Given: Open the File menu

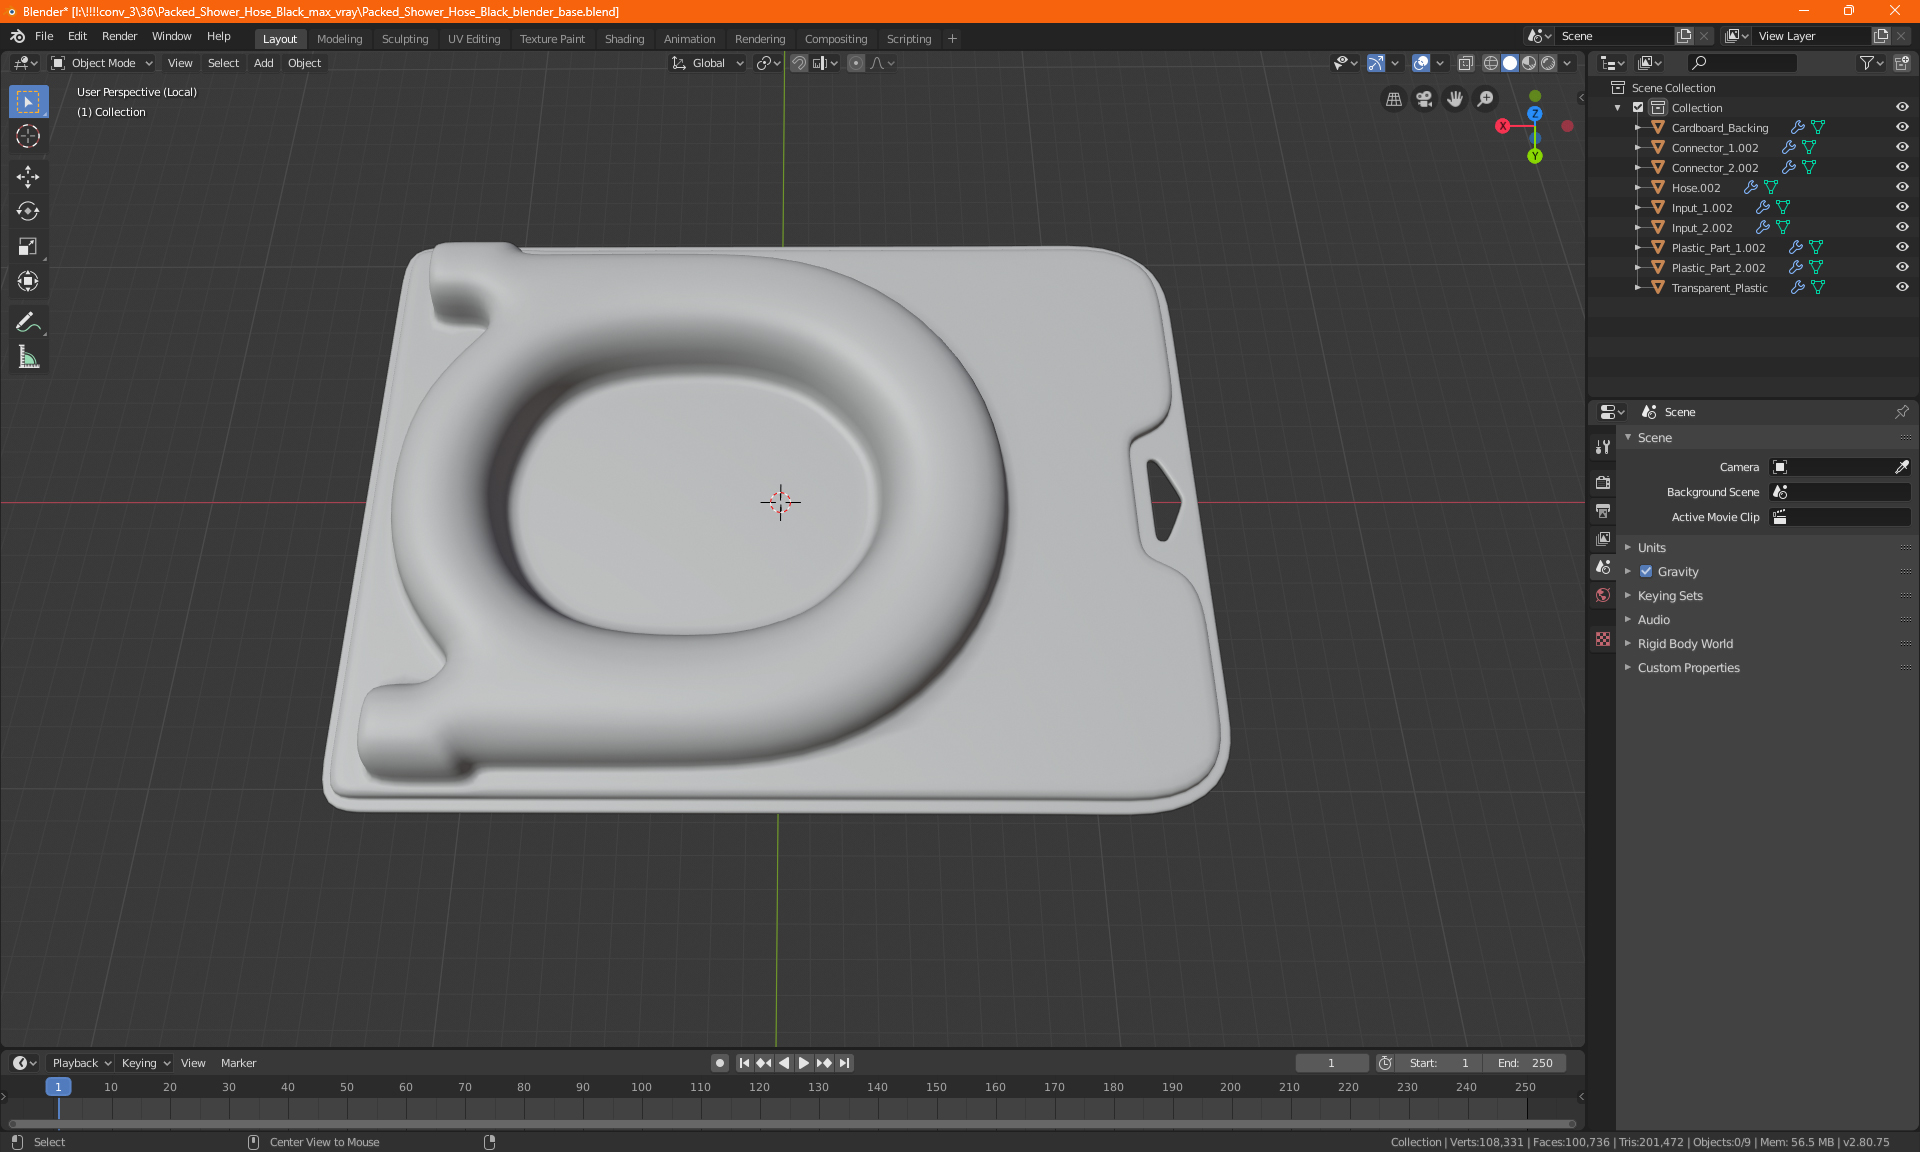Looking at the screenshot, I should pos(44,36).
